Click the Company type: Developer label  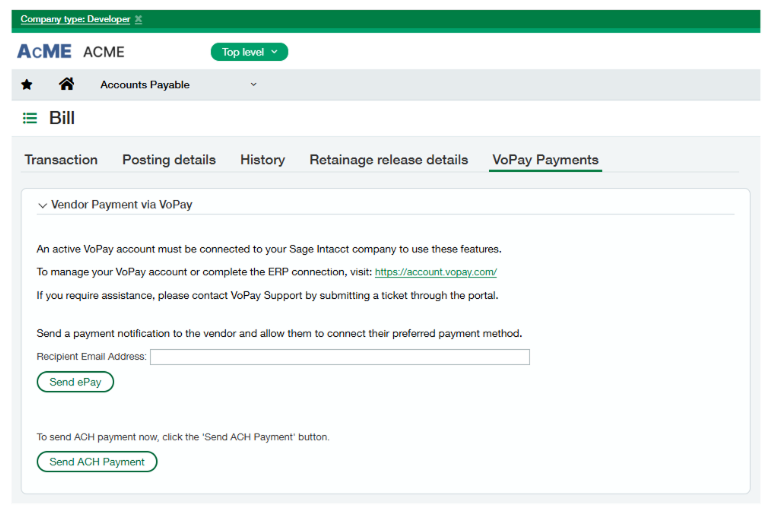[75, 19]
